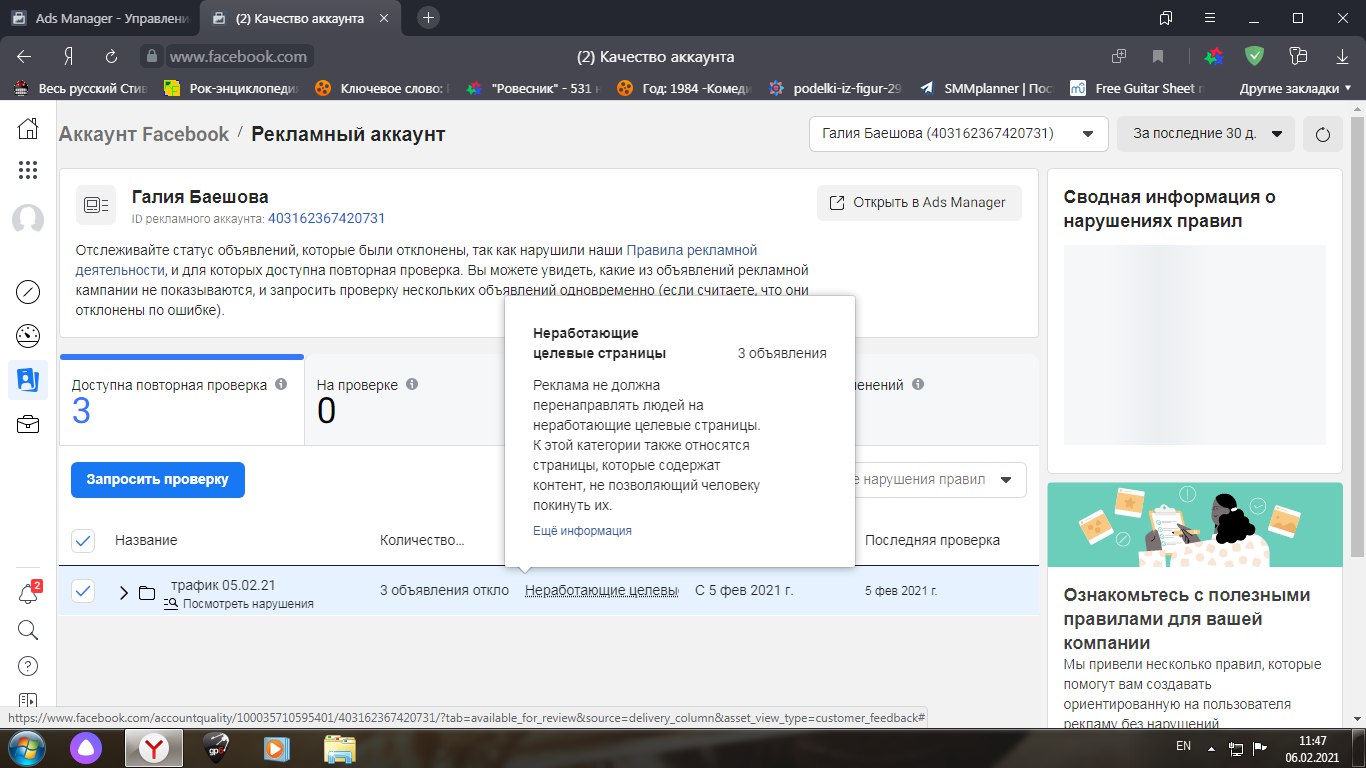Open the help question mark icon
Image resolution: width=1366 pixels, height=768 pixels.
(x=28, y=666)
